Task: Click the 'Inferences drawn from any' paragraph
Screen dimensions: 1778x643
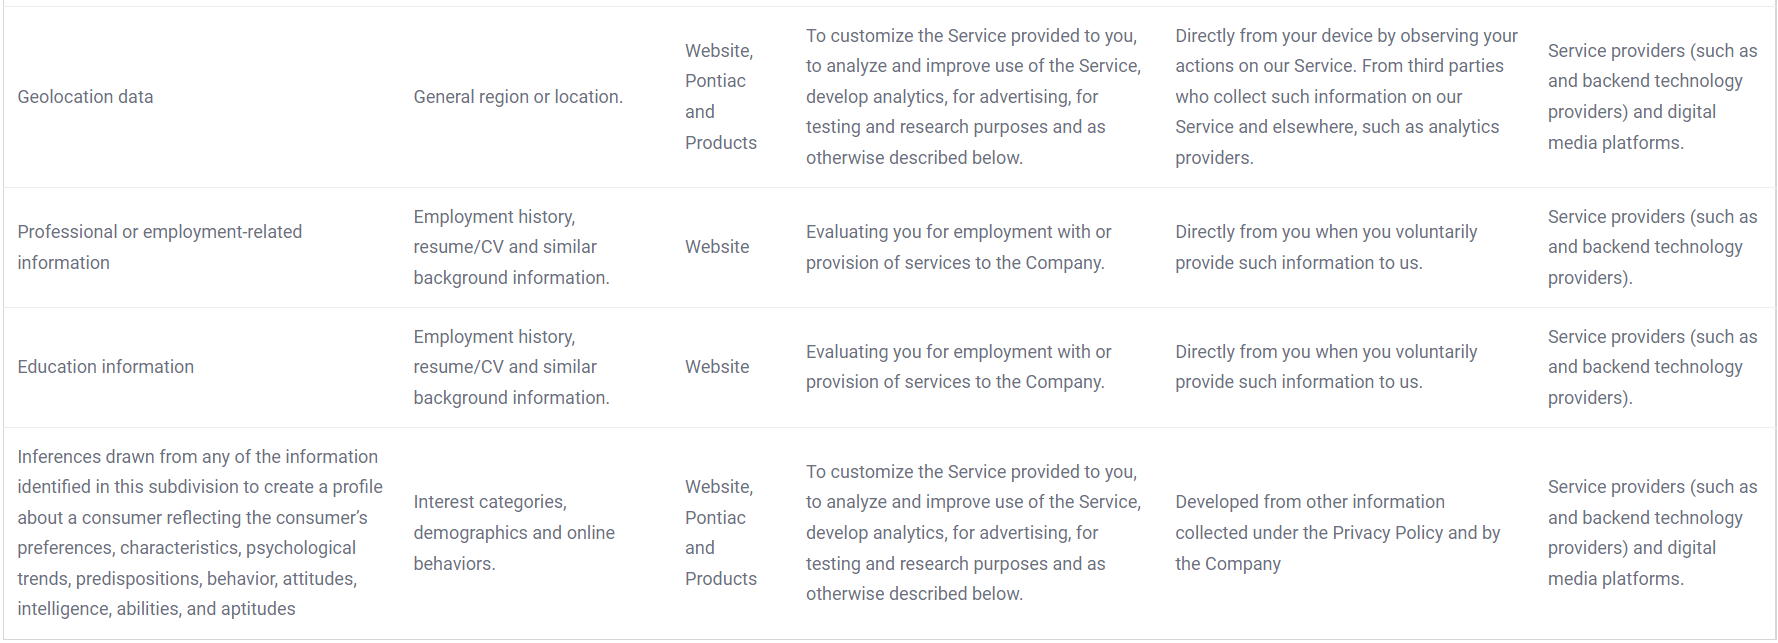Action: tap(200, 533)
